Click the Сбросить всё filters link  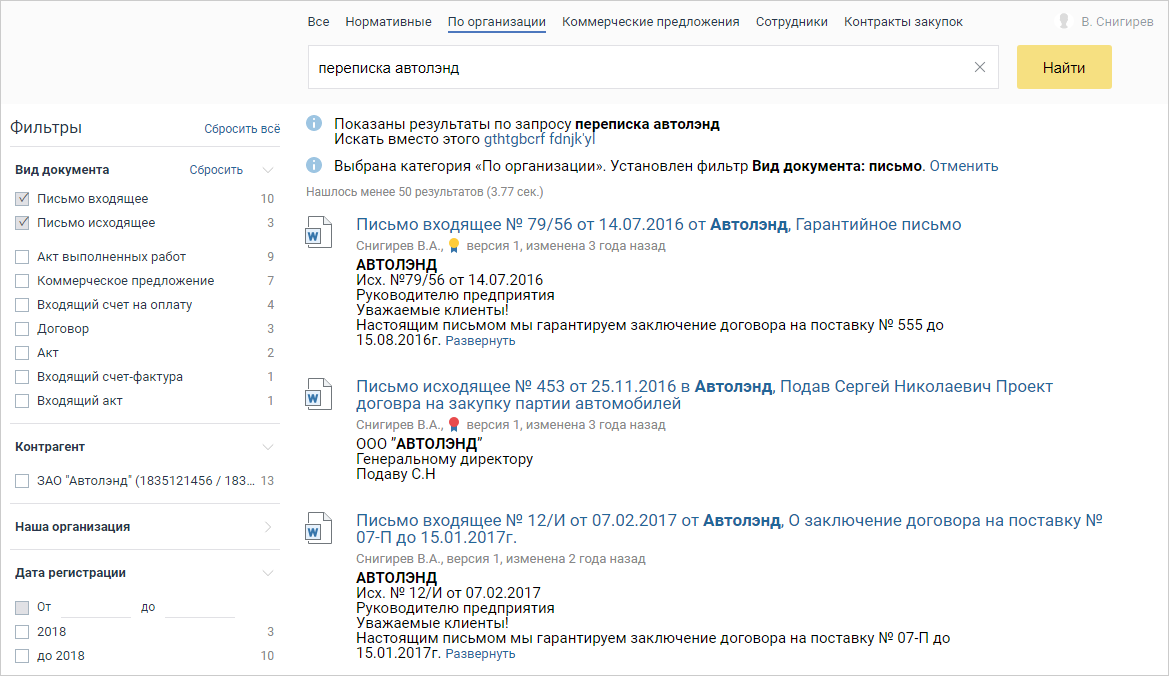tap(242, 129)
